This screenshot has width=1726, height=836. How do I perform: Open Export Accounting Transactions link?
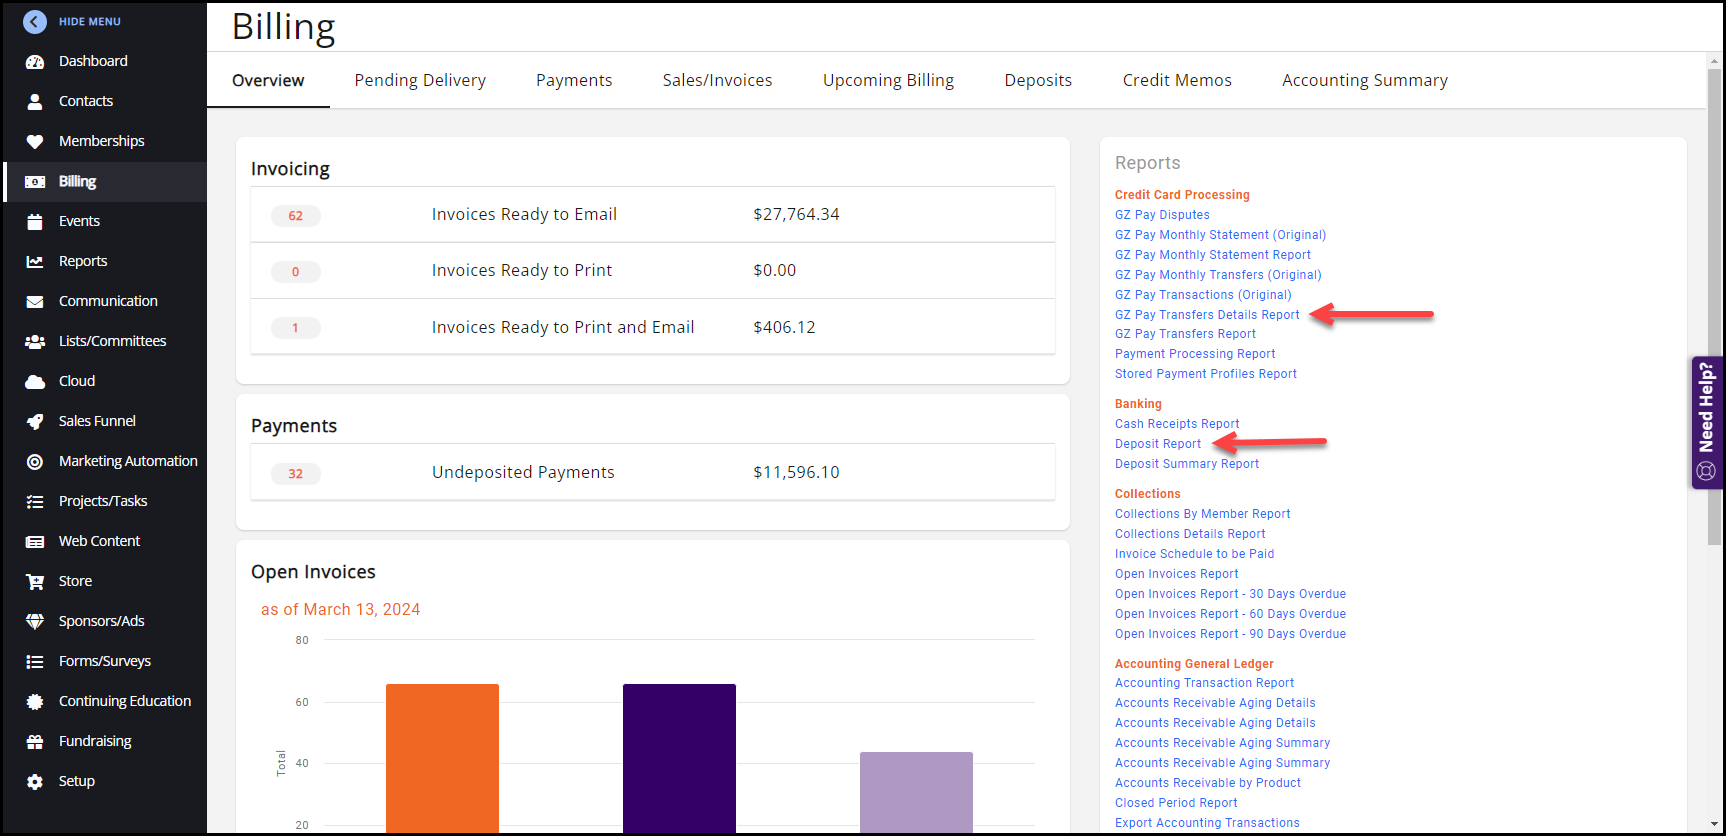click(1207, 823)
